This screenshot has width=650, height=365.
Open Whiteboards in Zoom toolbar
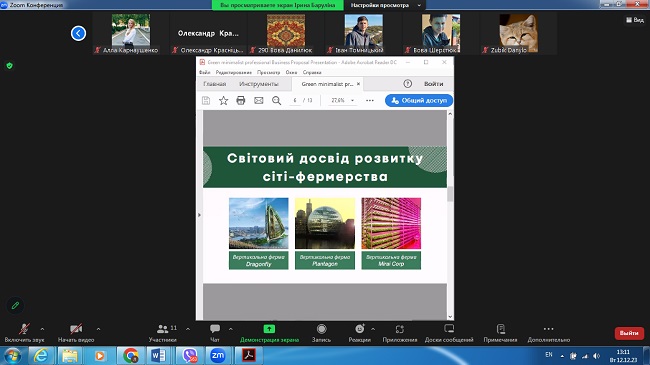pos(449,333)
